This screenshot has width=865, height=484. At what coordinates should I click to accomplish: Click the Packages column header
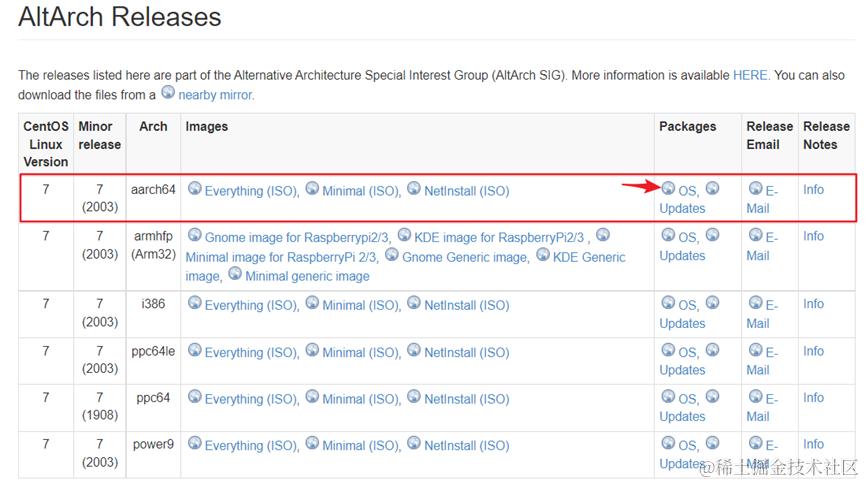698,144
